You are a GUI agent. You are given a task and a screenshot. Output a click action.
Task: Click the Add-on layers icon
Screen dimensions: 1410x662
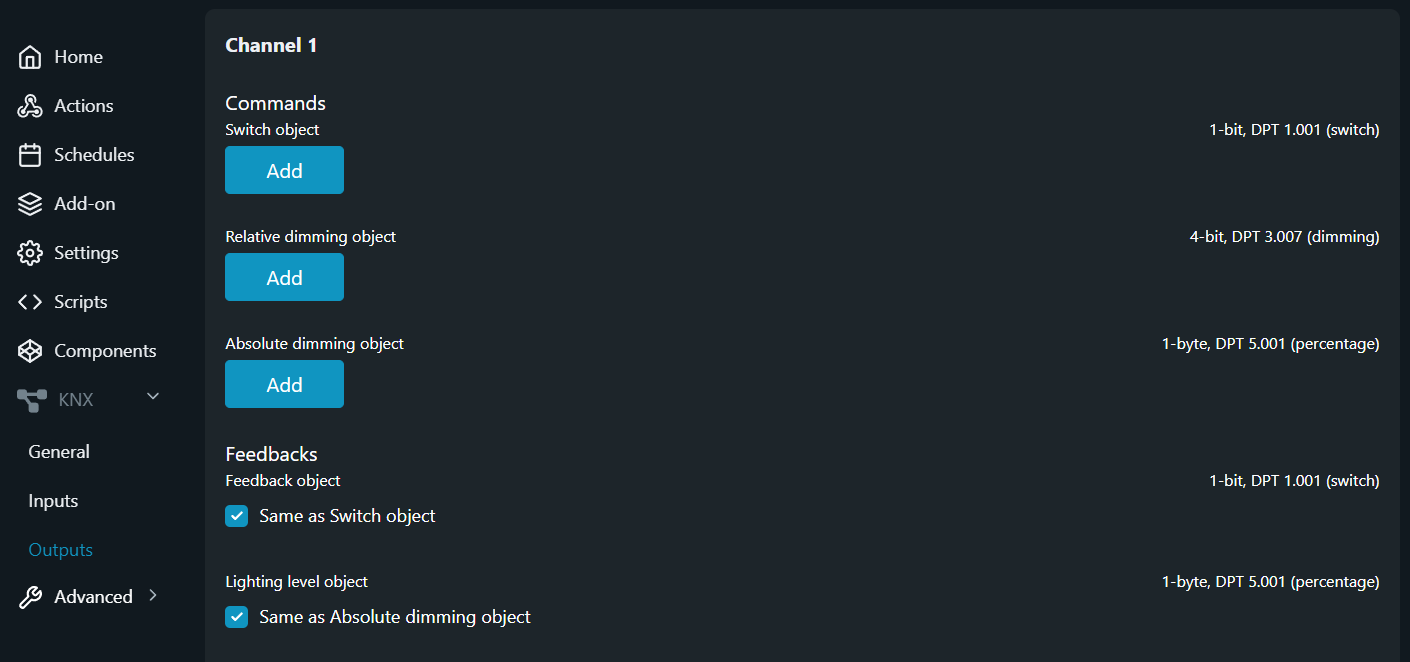(30, 204)
